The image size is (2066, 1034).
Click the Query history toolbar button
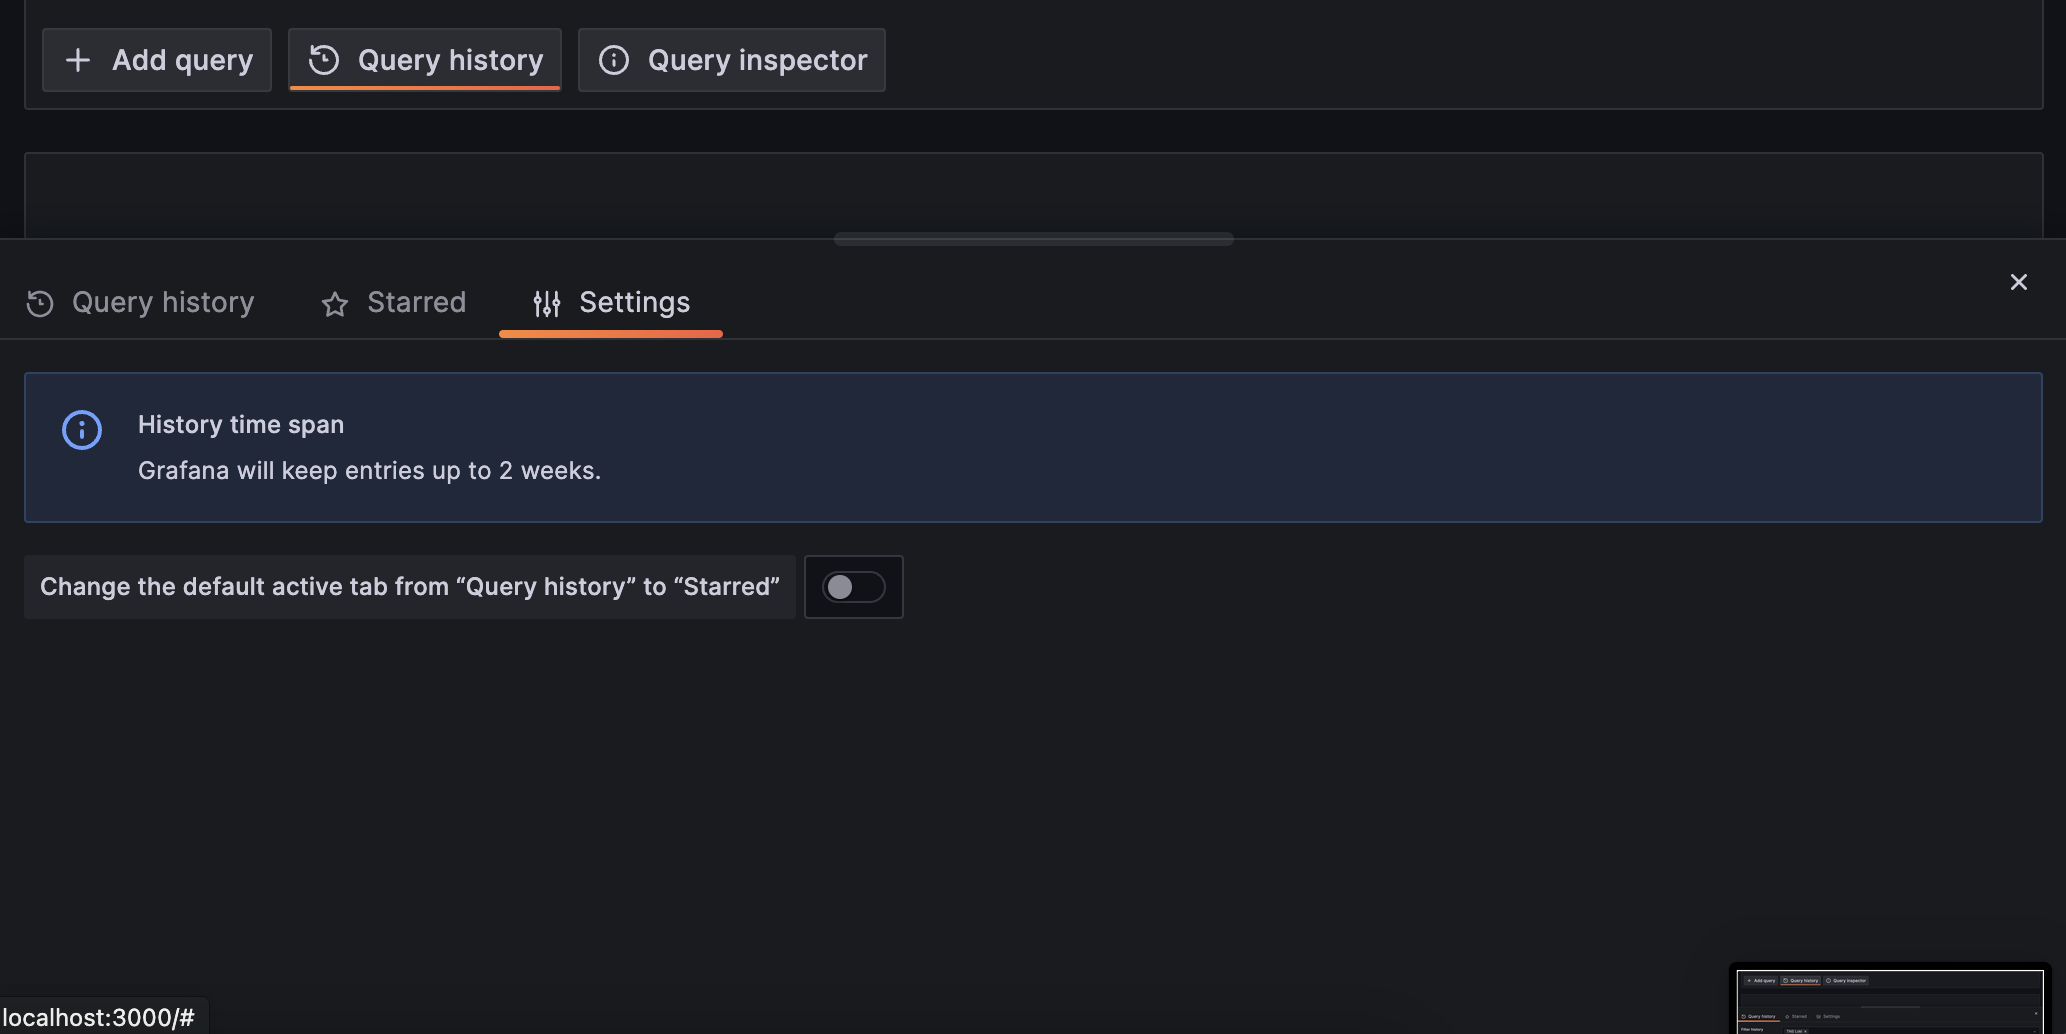pos(424,60)
